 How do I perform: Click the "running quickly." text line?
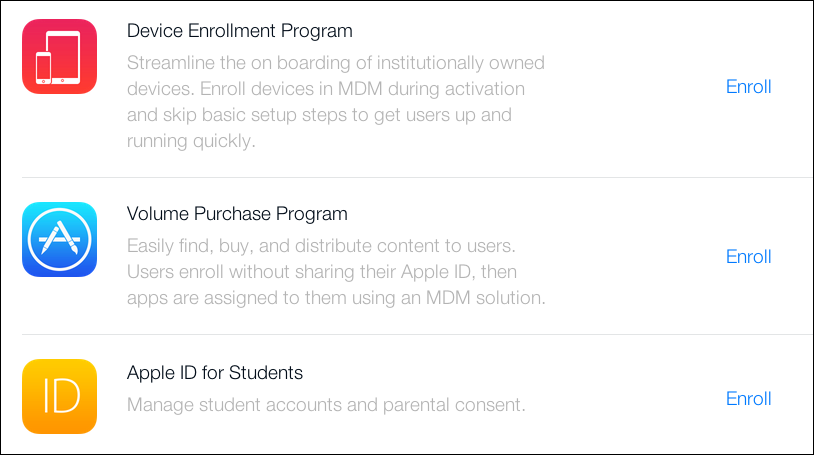[x=191, y=140]
